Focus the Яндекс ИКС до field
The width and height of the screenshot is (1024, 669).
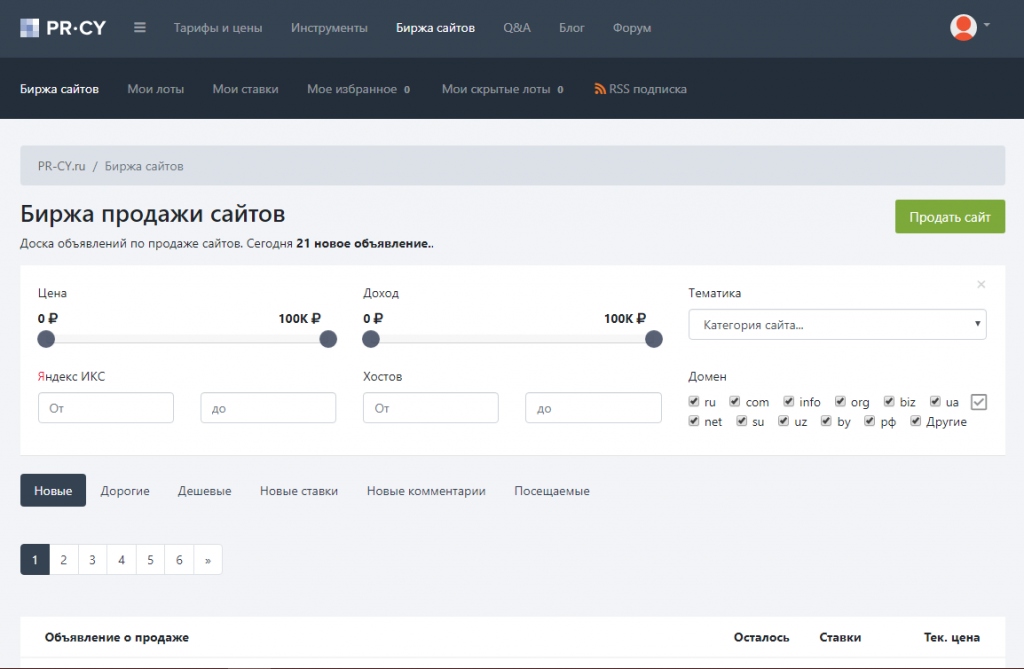(x=268, y=408)
